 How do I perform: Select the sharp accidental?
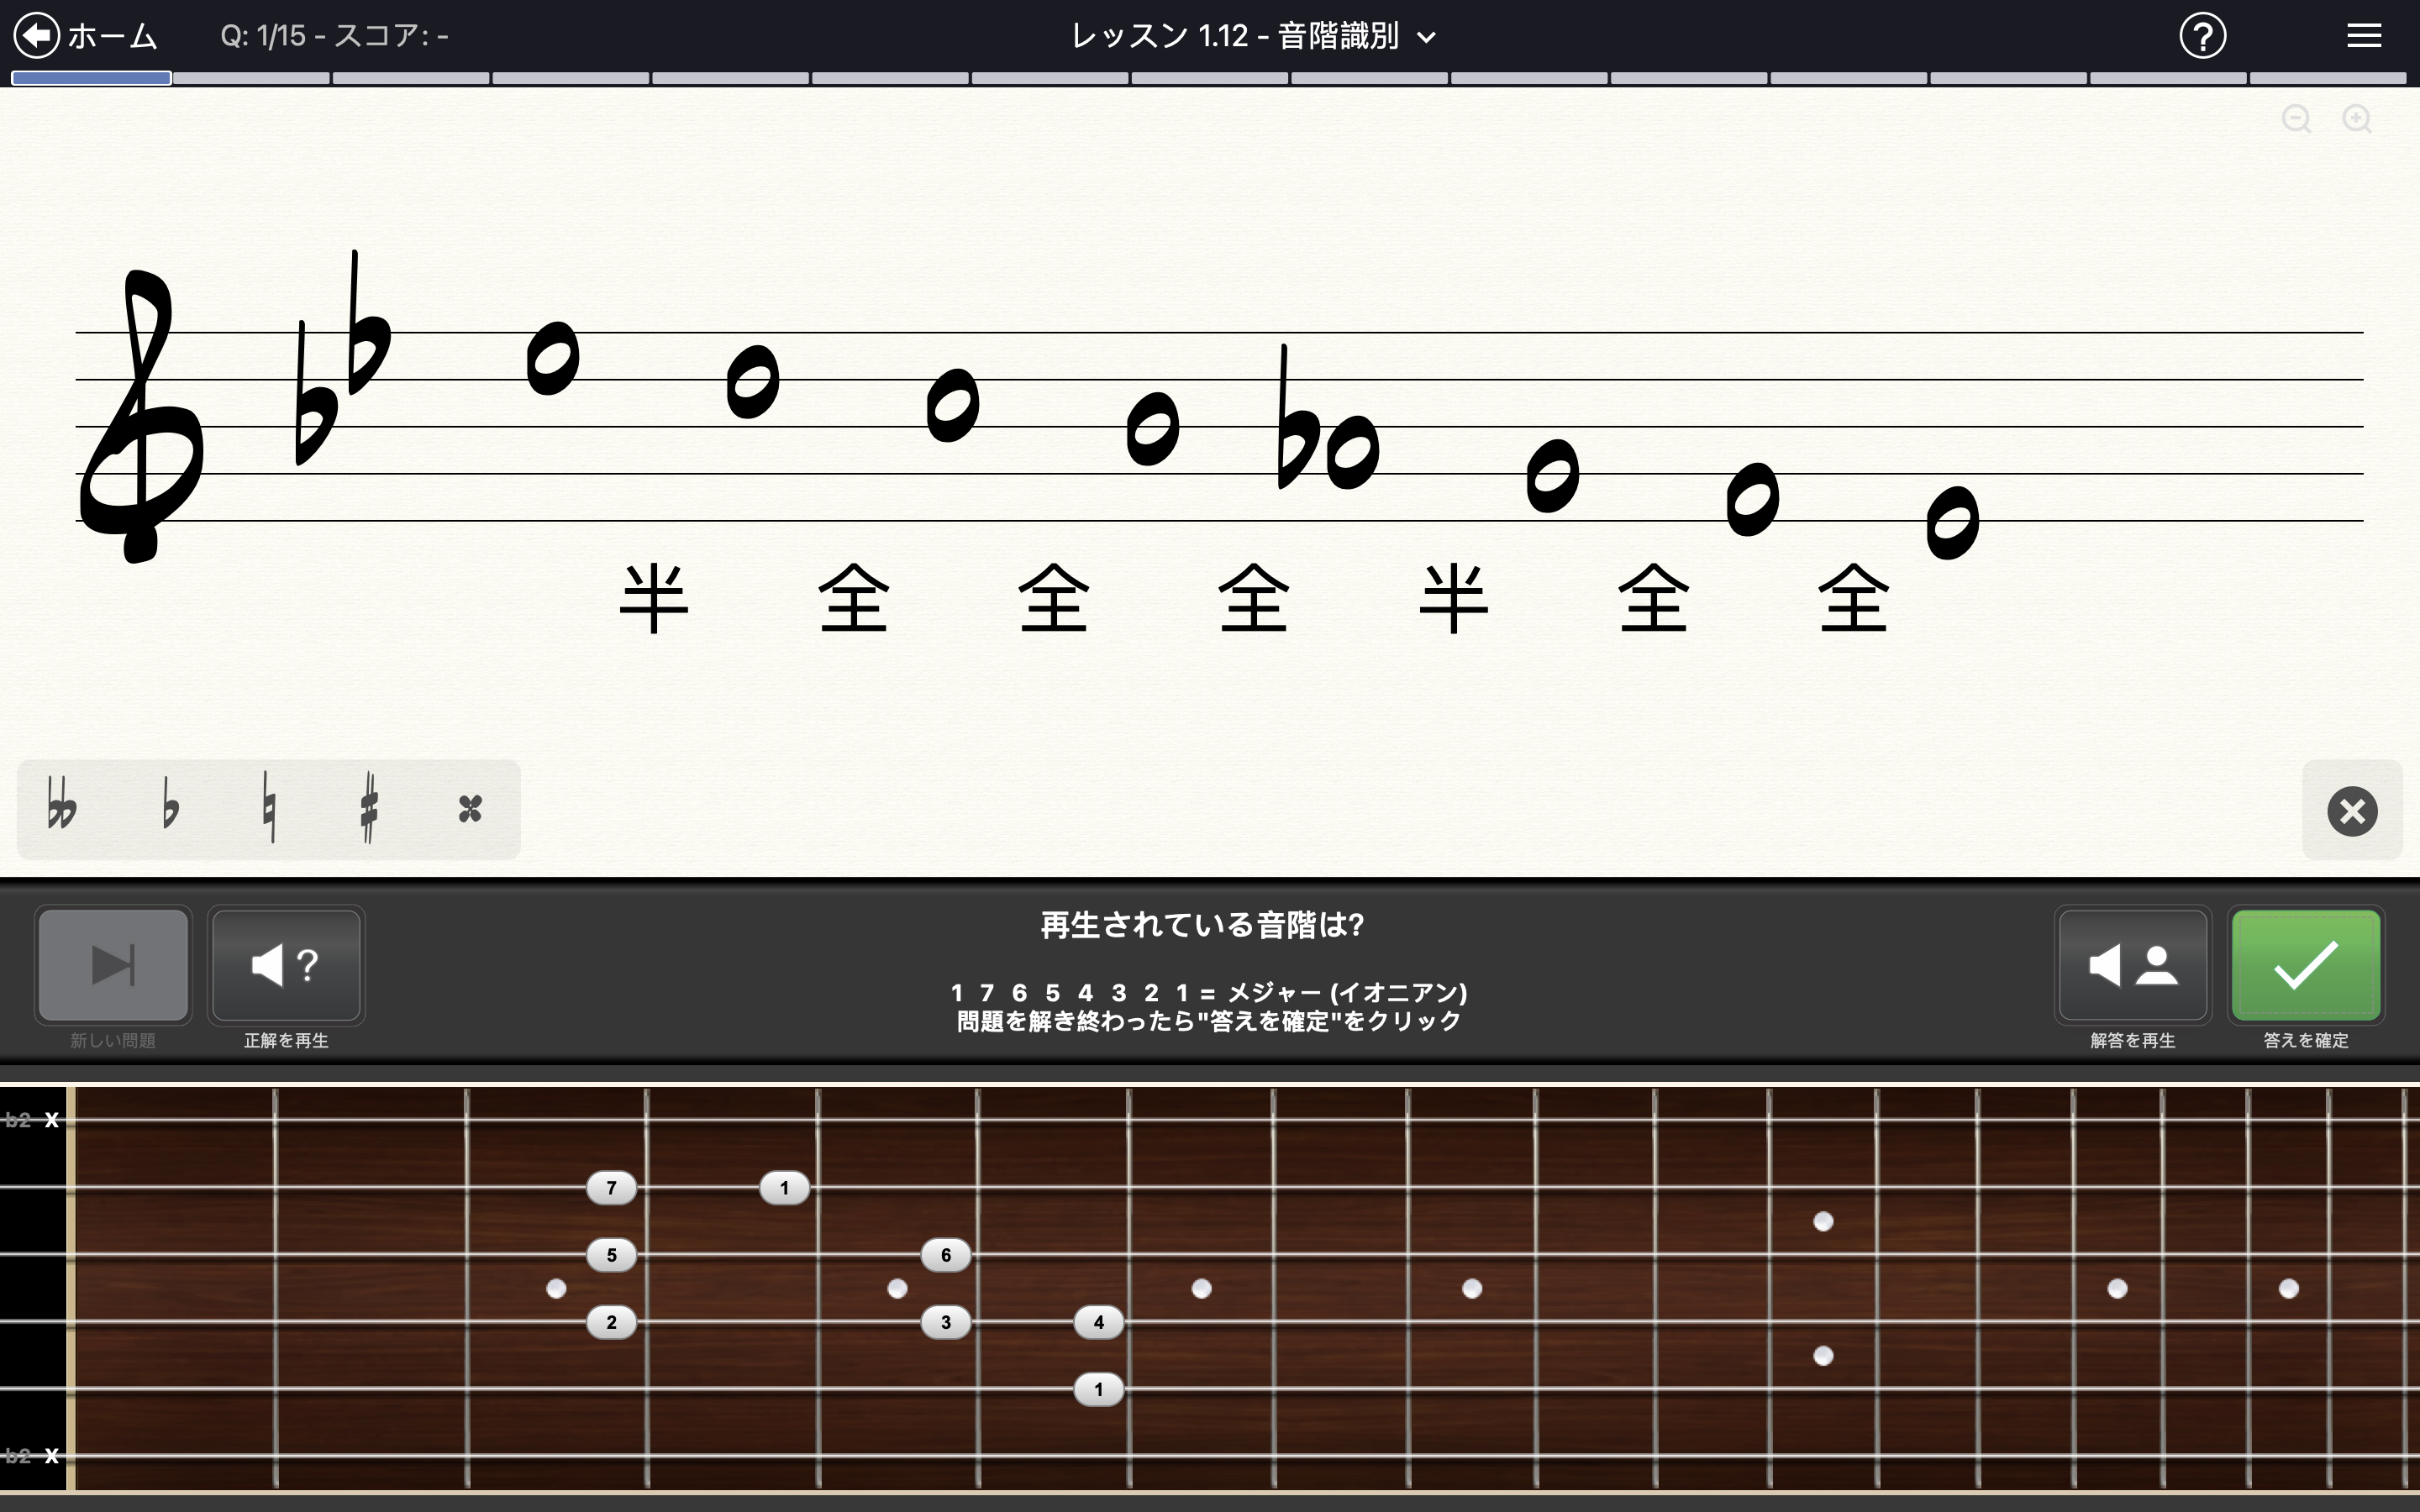(x=369, y=808)
